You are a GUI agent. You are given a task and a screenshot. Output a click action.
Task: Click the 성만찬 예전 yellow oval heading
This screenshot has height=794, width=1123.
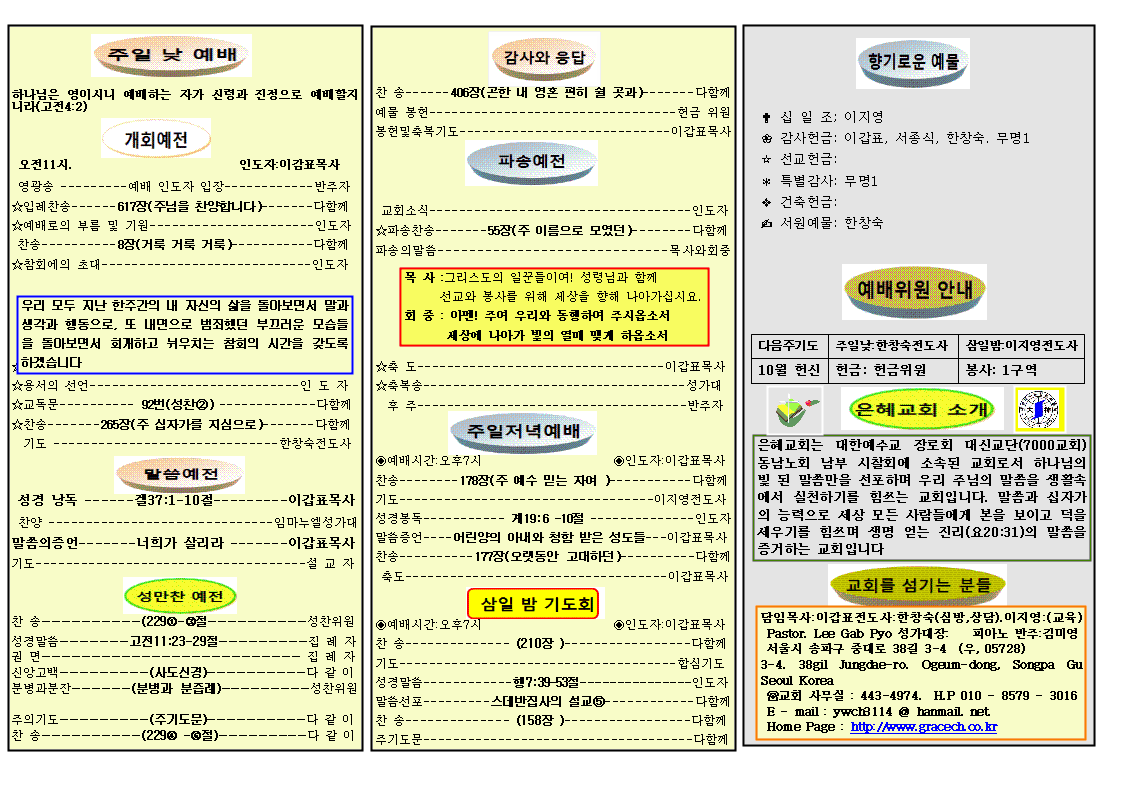pyautogui.click(x=181, y=597)
